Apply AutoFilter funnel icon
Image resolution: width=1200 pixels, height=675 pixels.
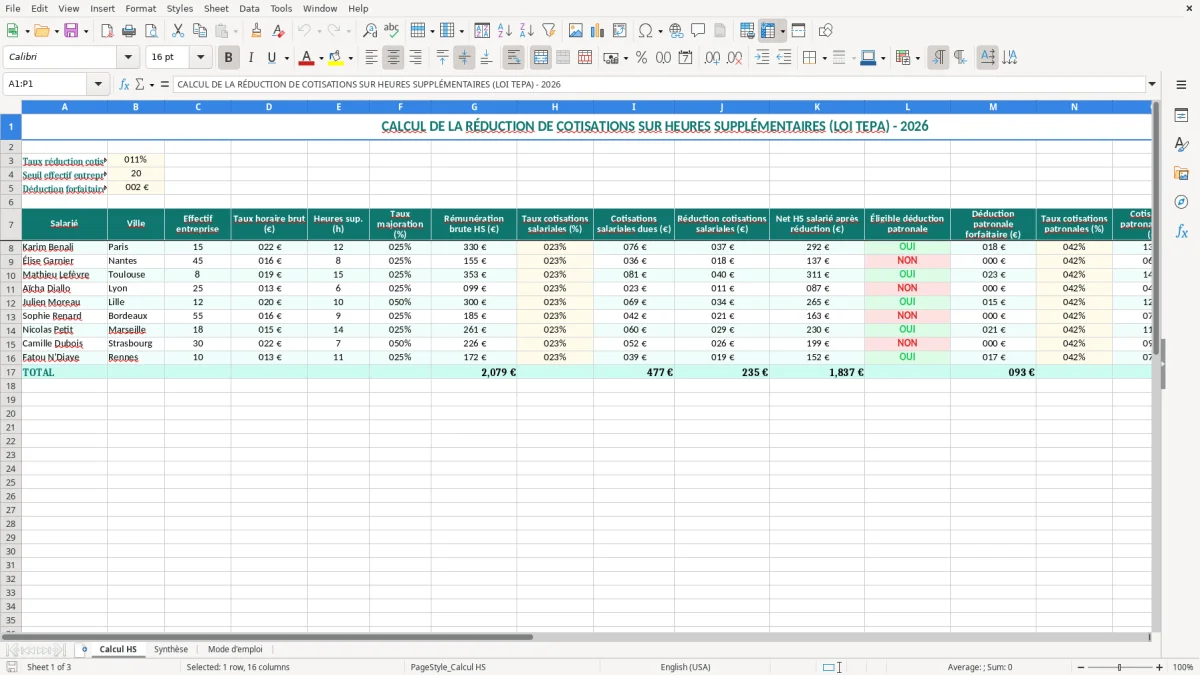548,31
